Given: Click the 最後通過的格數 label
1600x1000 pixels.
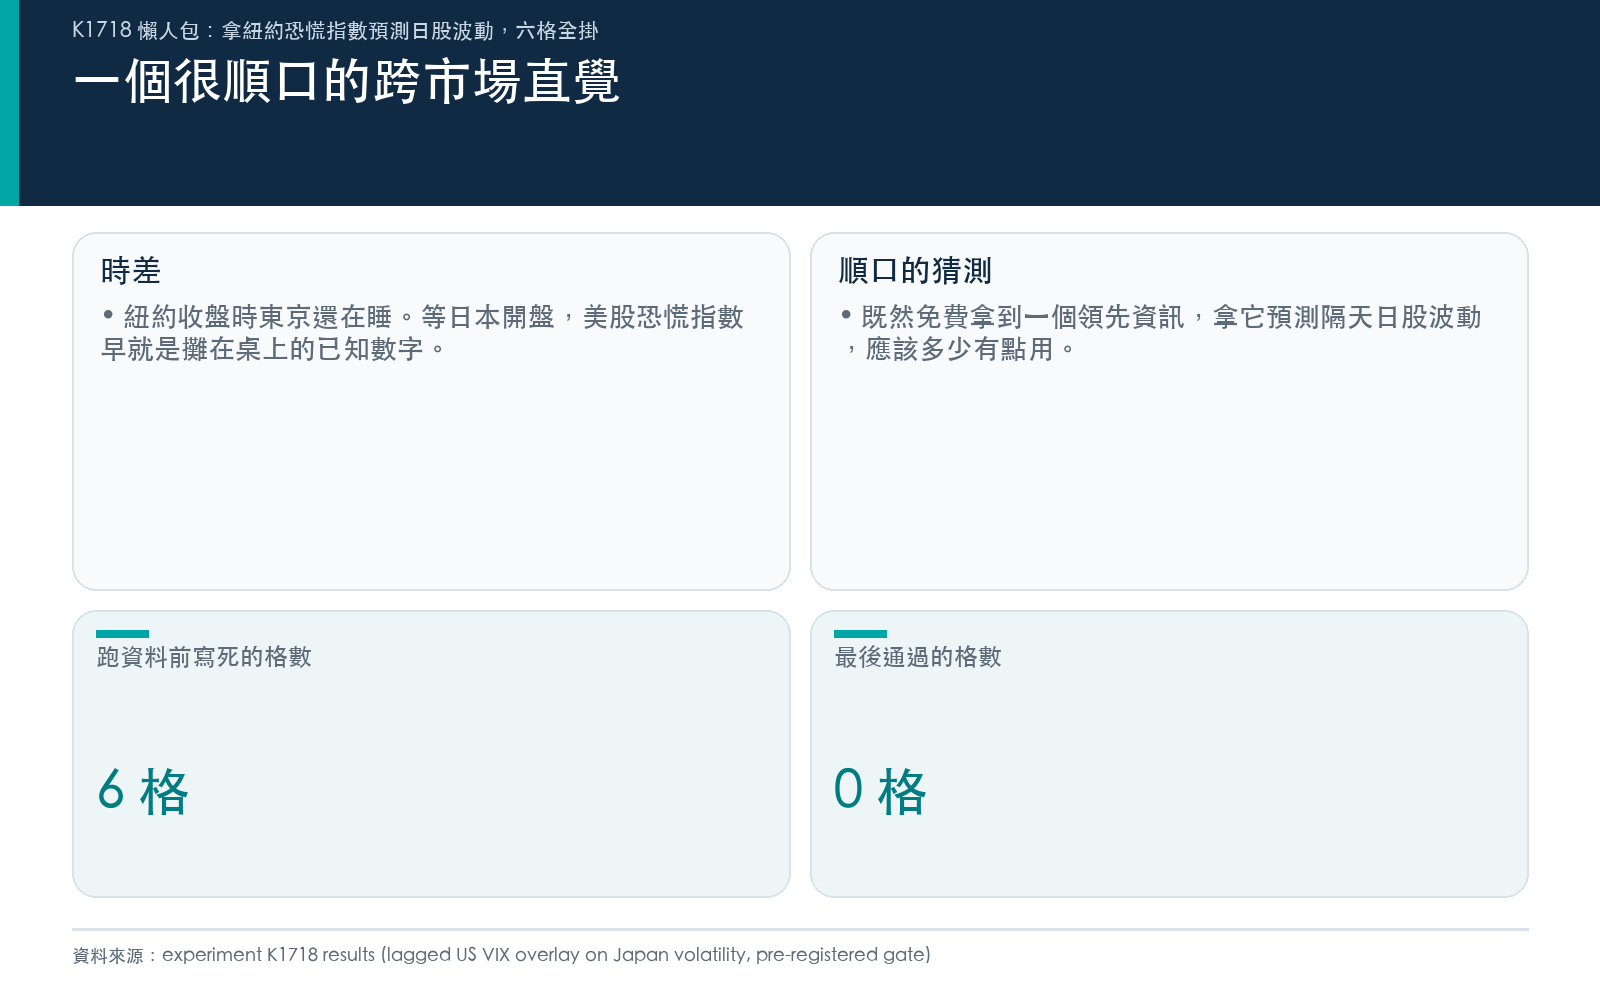Looking at the screenshot, I should point(918,657).
